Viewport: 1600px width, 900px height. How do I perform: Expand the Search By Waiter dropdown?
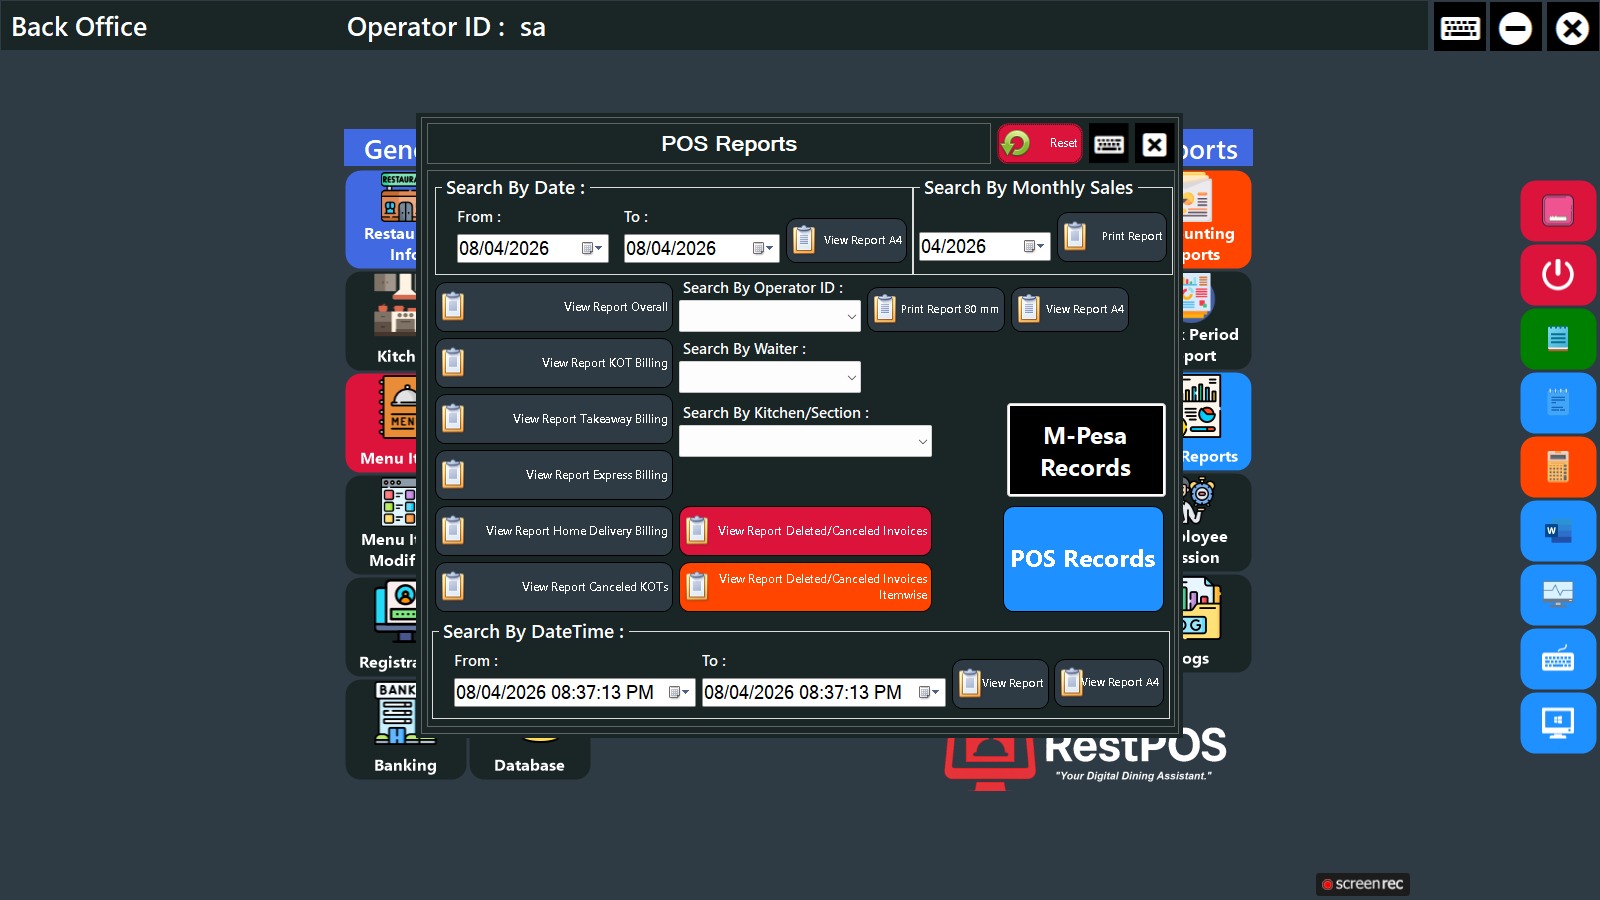[x=851, y=377]
